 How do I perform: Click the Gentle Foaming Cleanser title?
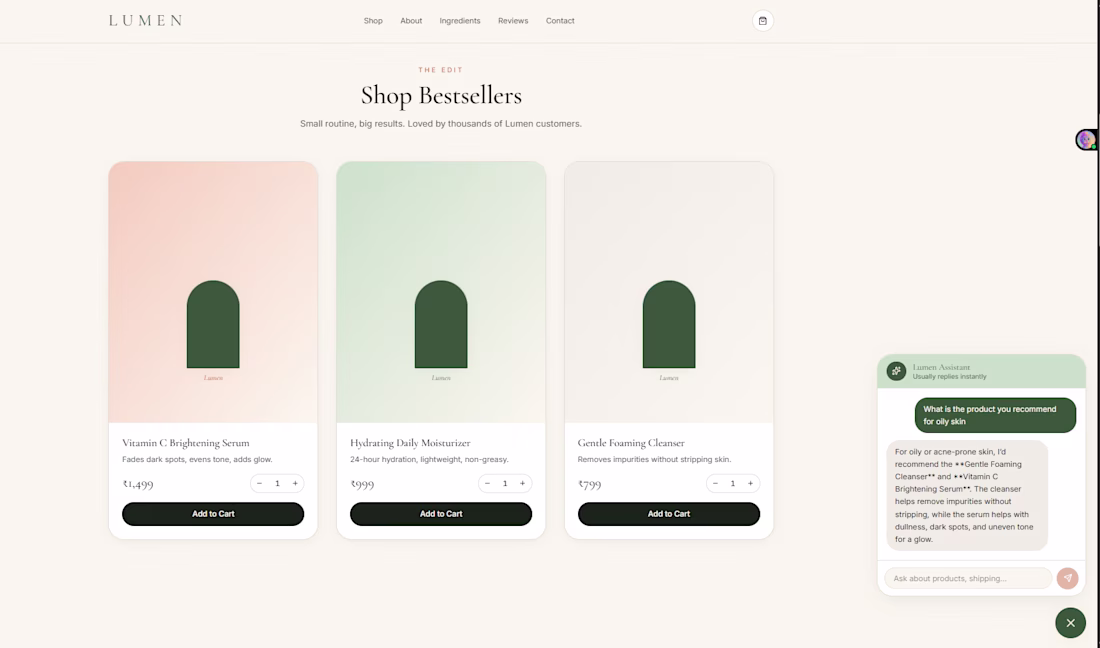pyautogui.click(x=631, y=443)
